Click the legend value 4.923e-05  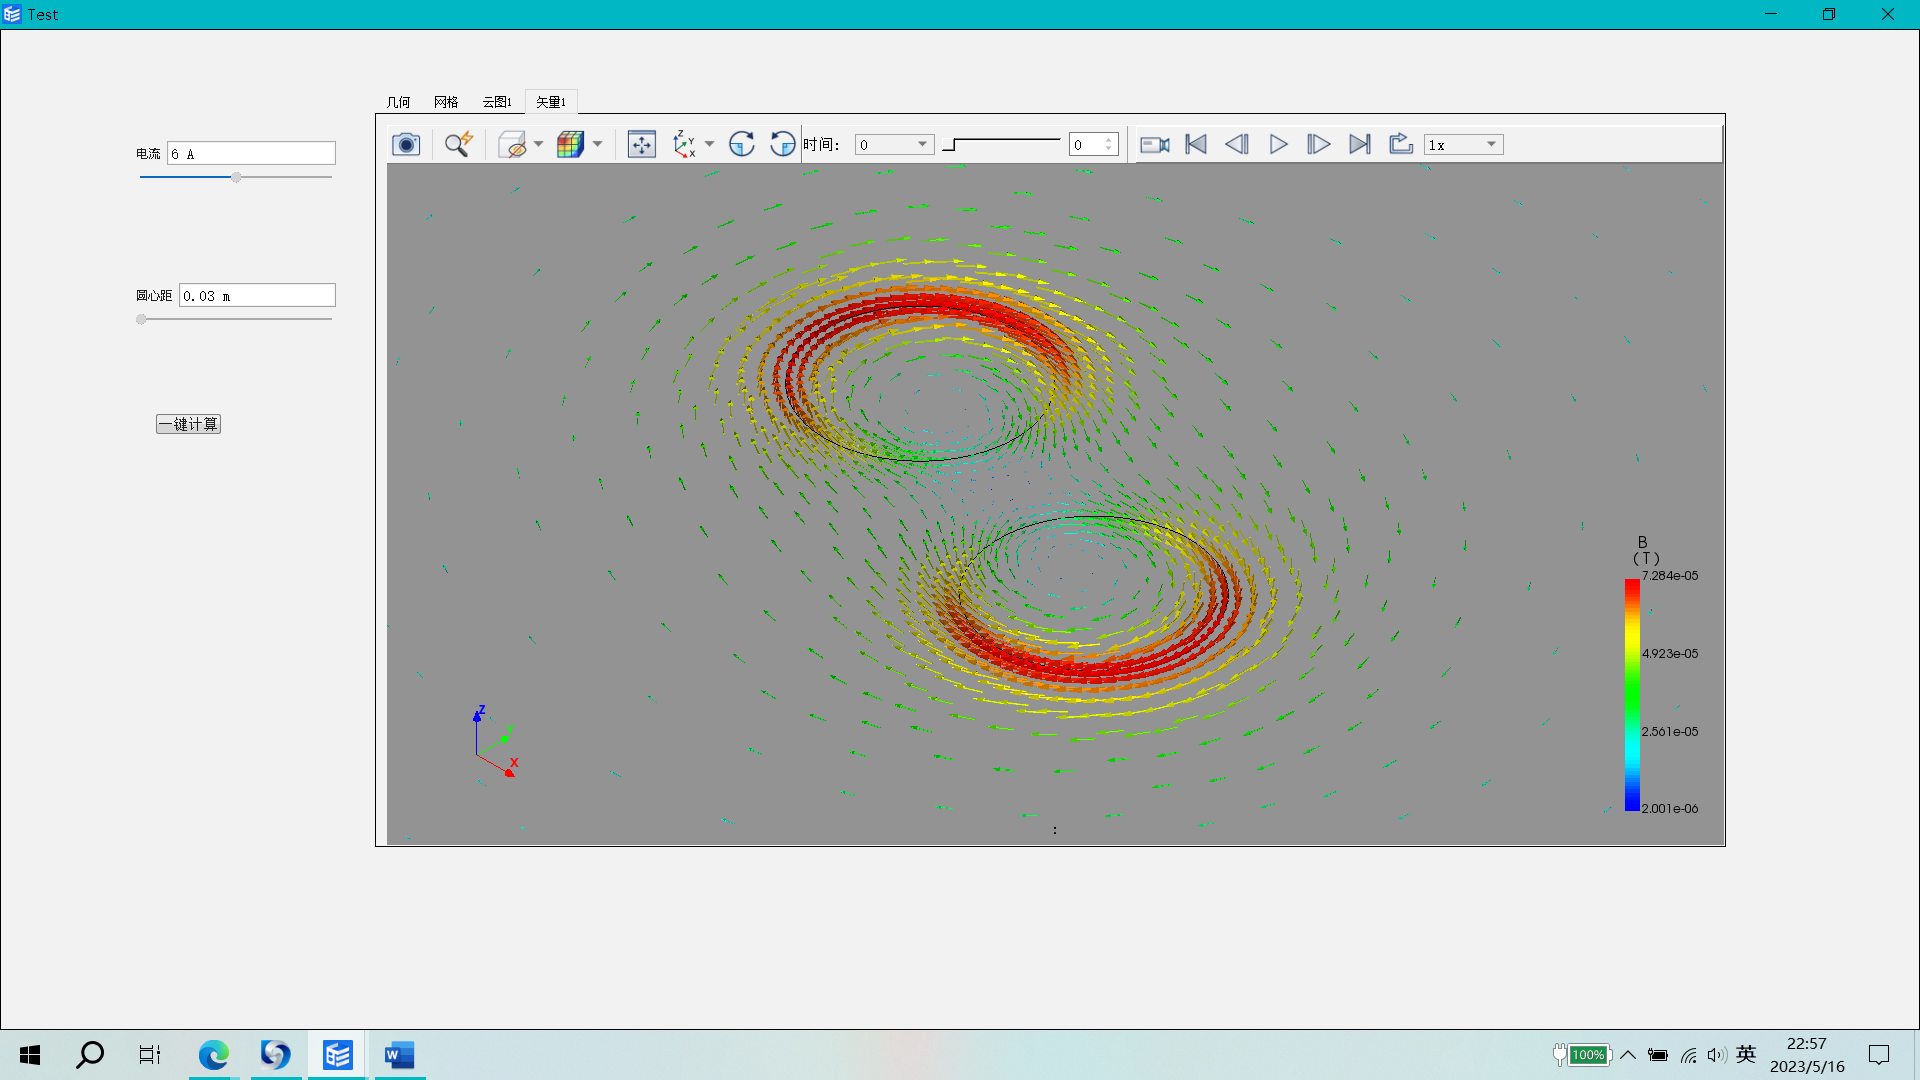click(x=1670, y=654)
